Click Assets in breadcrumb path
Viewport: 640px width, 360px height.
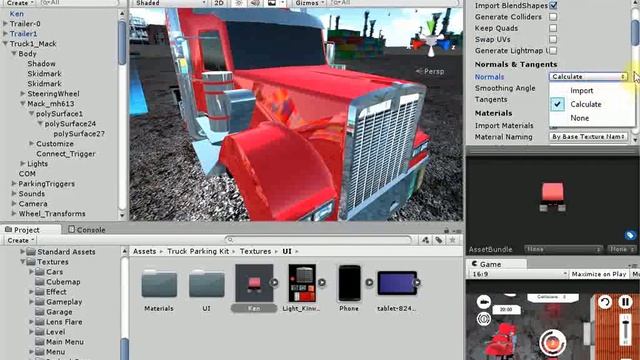tap(144, 251)
